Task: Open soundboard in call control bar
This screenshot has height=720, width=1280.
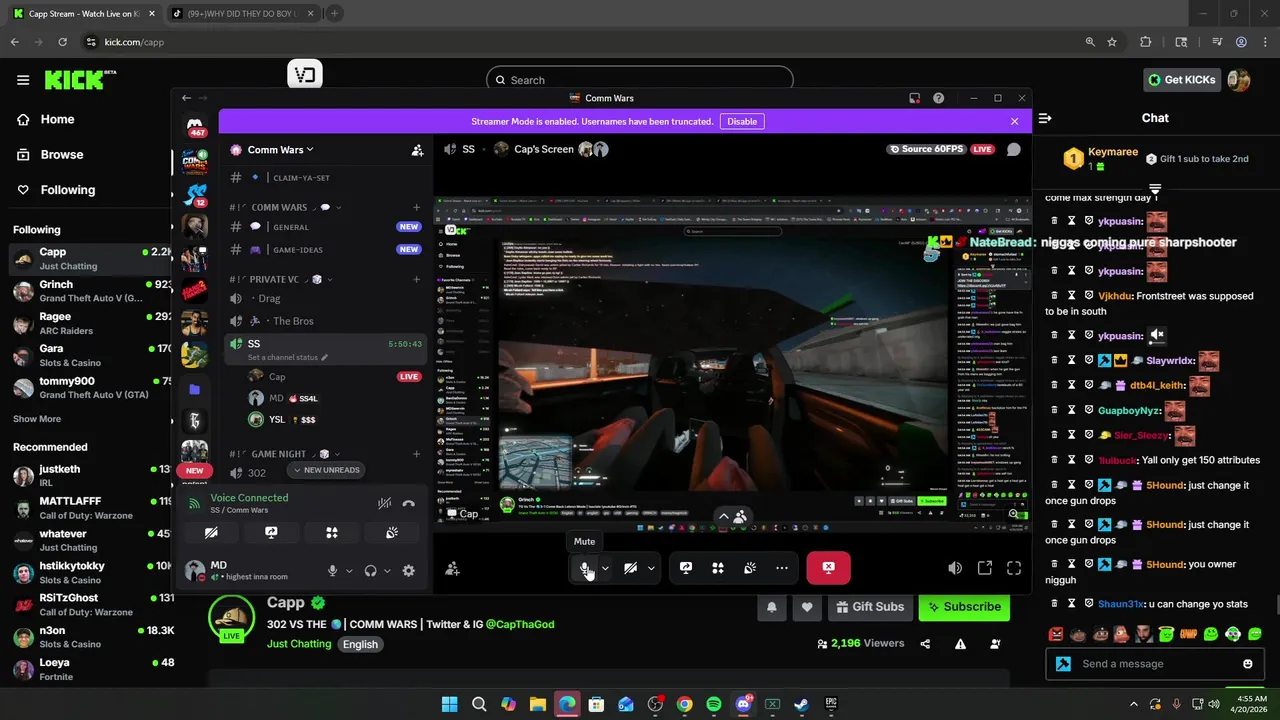Action: point(750,568)
